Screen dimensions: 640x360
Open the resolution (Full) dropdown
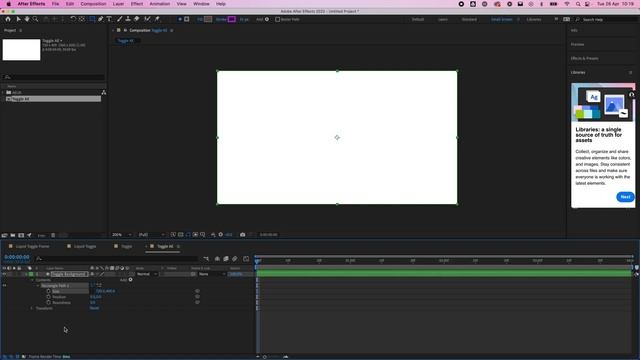tap(151, 235)
